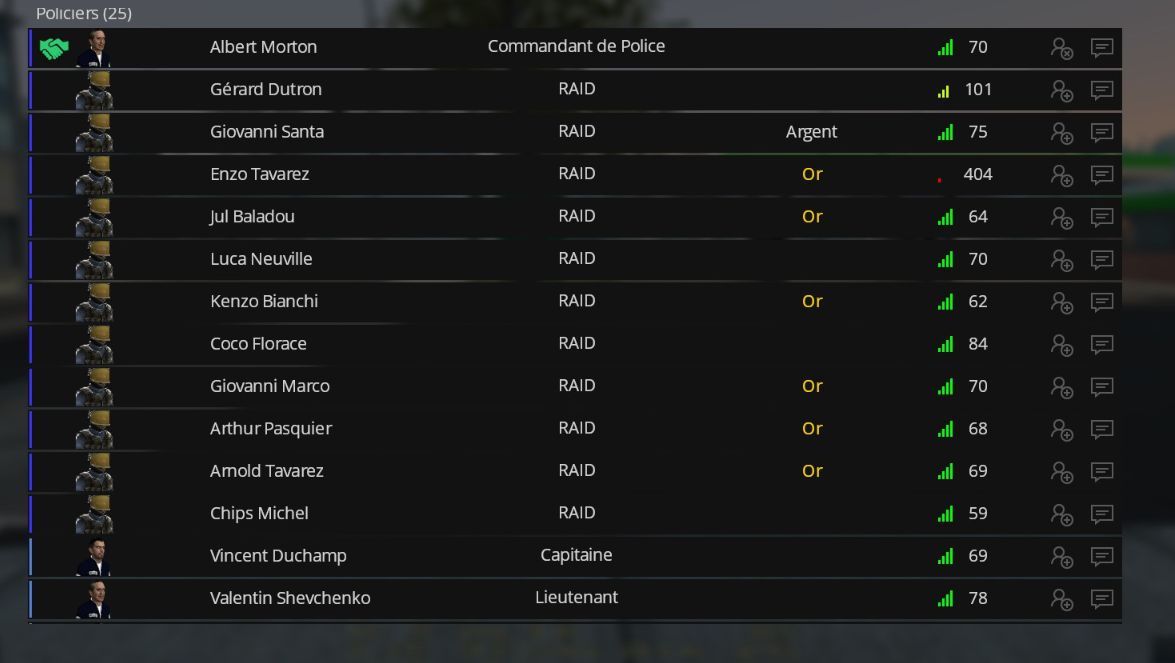Click Vincent Duchamp's avatar picture
The width and height of the screenshot is (1175, 663).
coord(94,557)
